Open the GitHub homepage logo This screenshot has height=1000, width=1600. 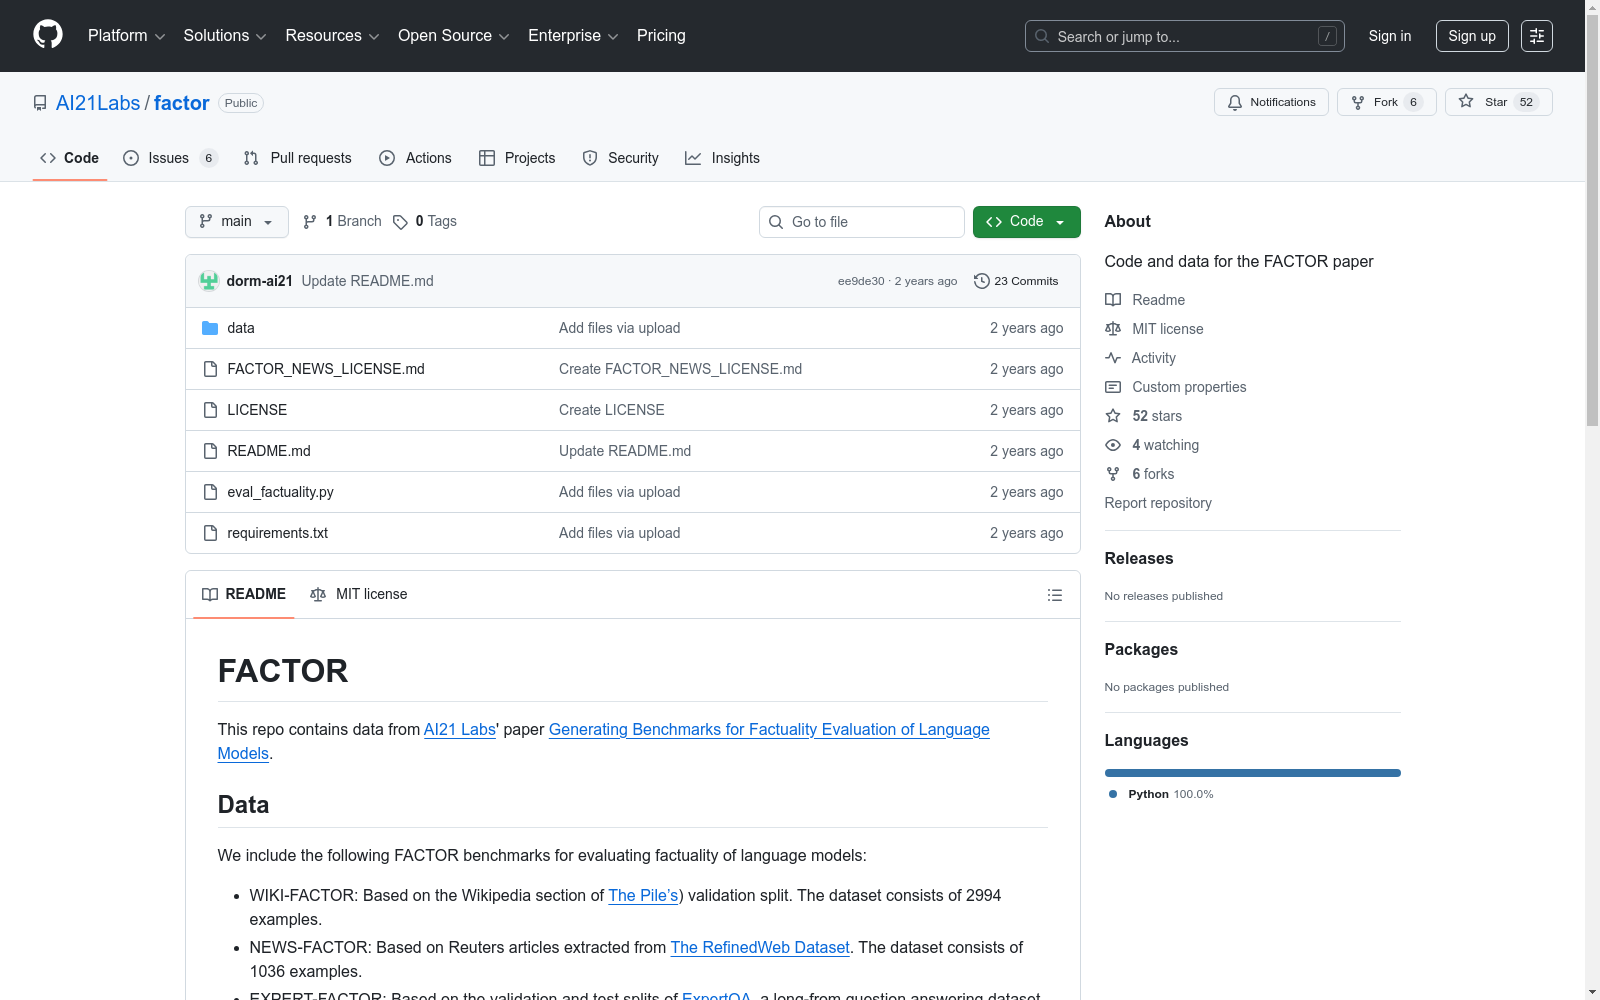(x=48, y=35)
